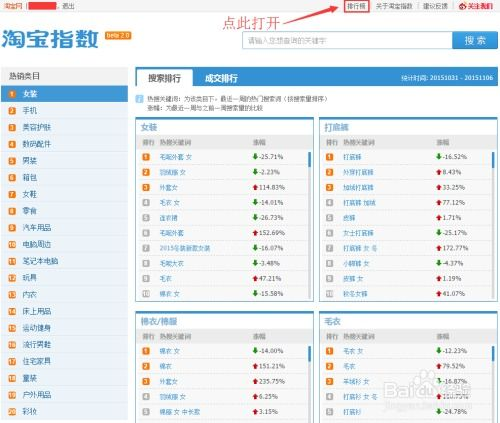Click the orange beta 2.0 badge
The width and height of the screenshot is (500, 423).
click(x=118, y=35)
